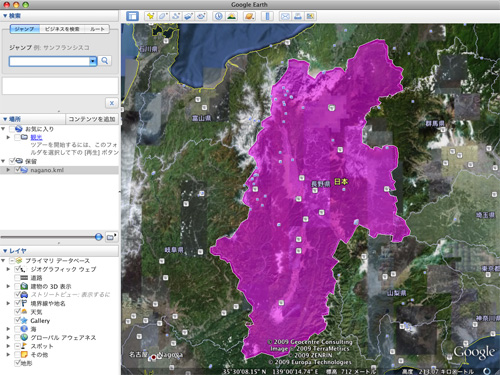Expand the 観光 folder arrow
This screenshot has width=500, height=375.
point(8,137)
